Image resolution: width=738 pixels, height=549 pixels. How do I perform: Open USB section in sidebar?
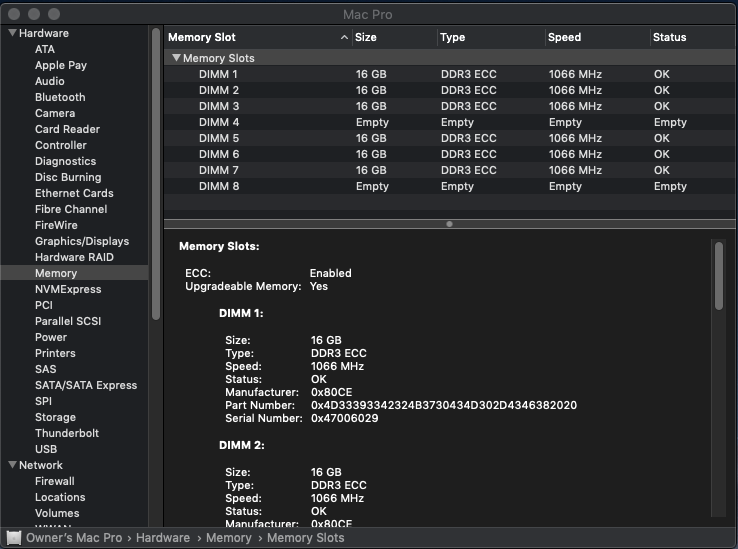[x=46, y=449]
